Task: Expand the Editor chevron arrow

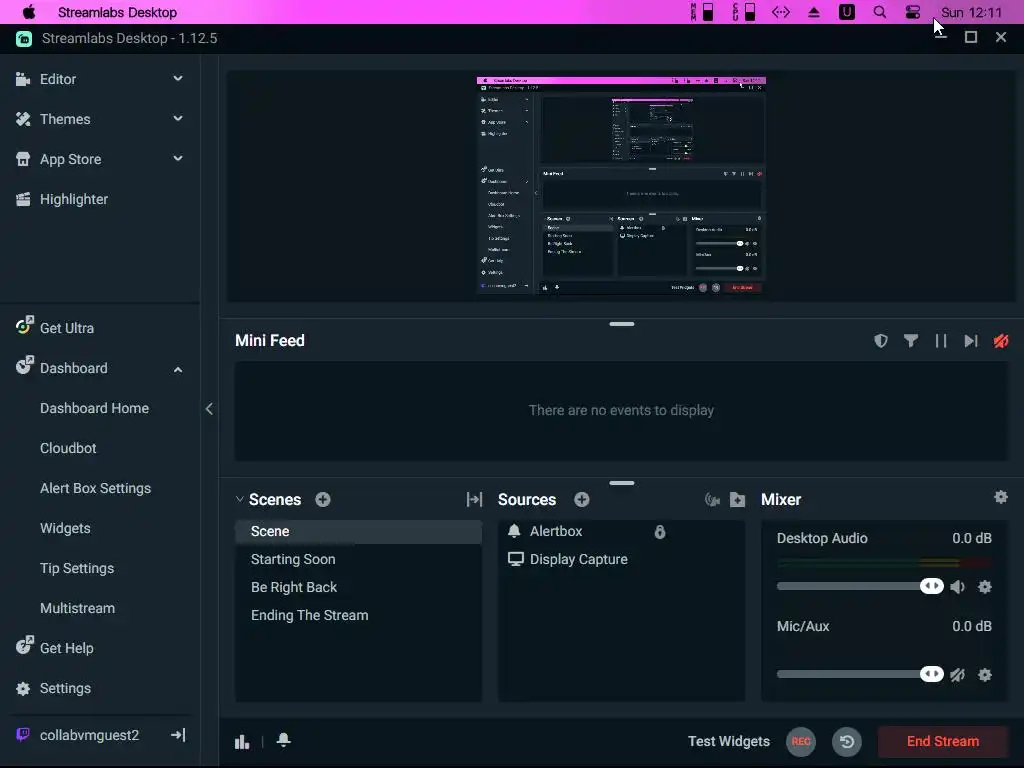Action: (x=178, y=78)
